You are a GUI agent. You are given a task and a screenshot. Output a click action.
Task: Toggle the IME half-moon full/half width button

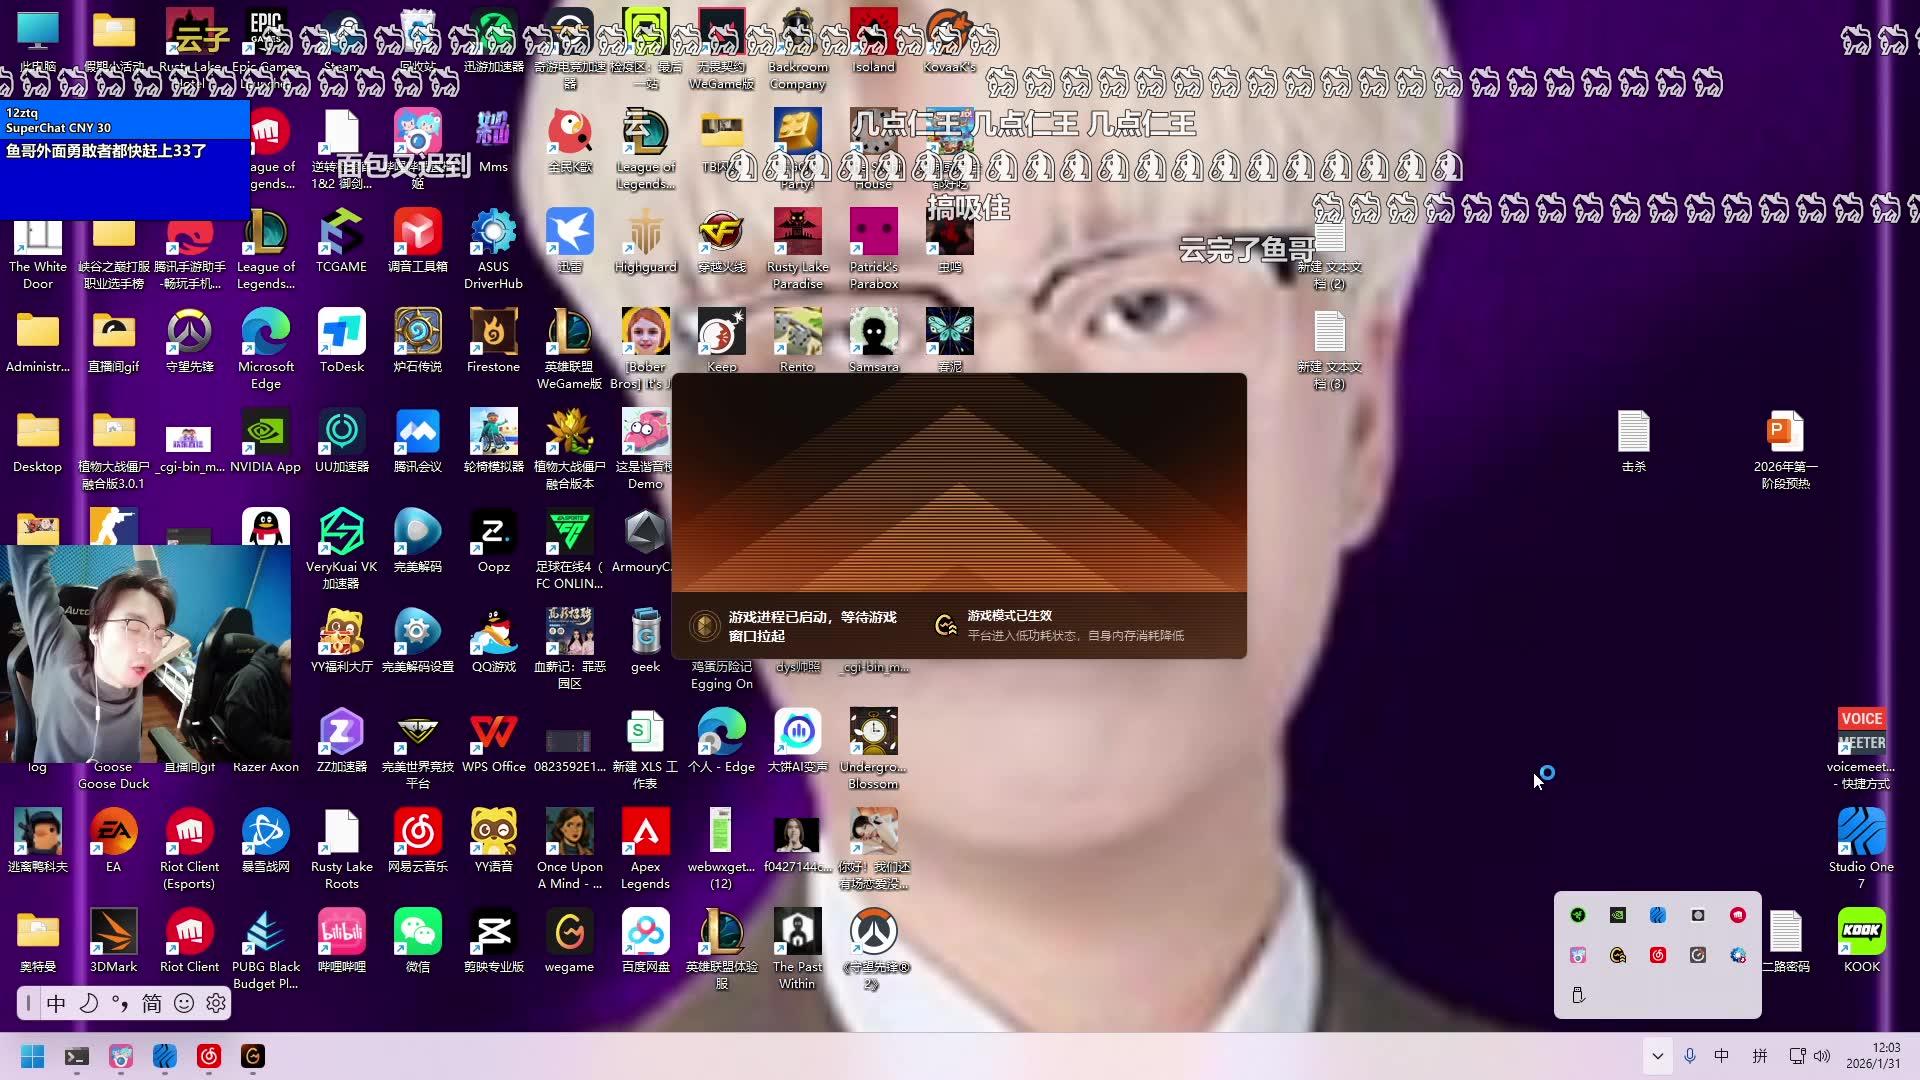pyautogui.click(x=88, y=1003)
